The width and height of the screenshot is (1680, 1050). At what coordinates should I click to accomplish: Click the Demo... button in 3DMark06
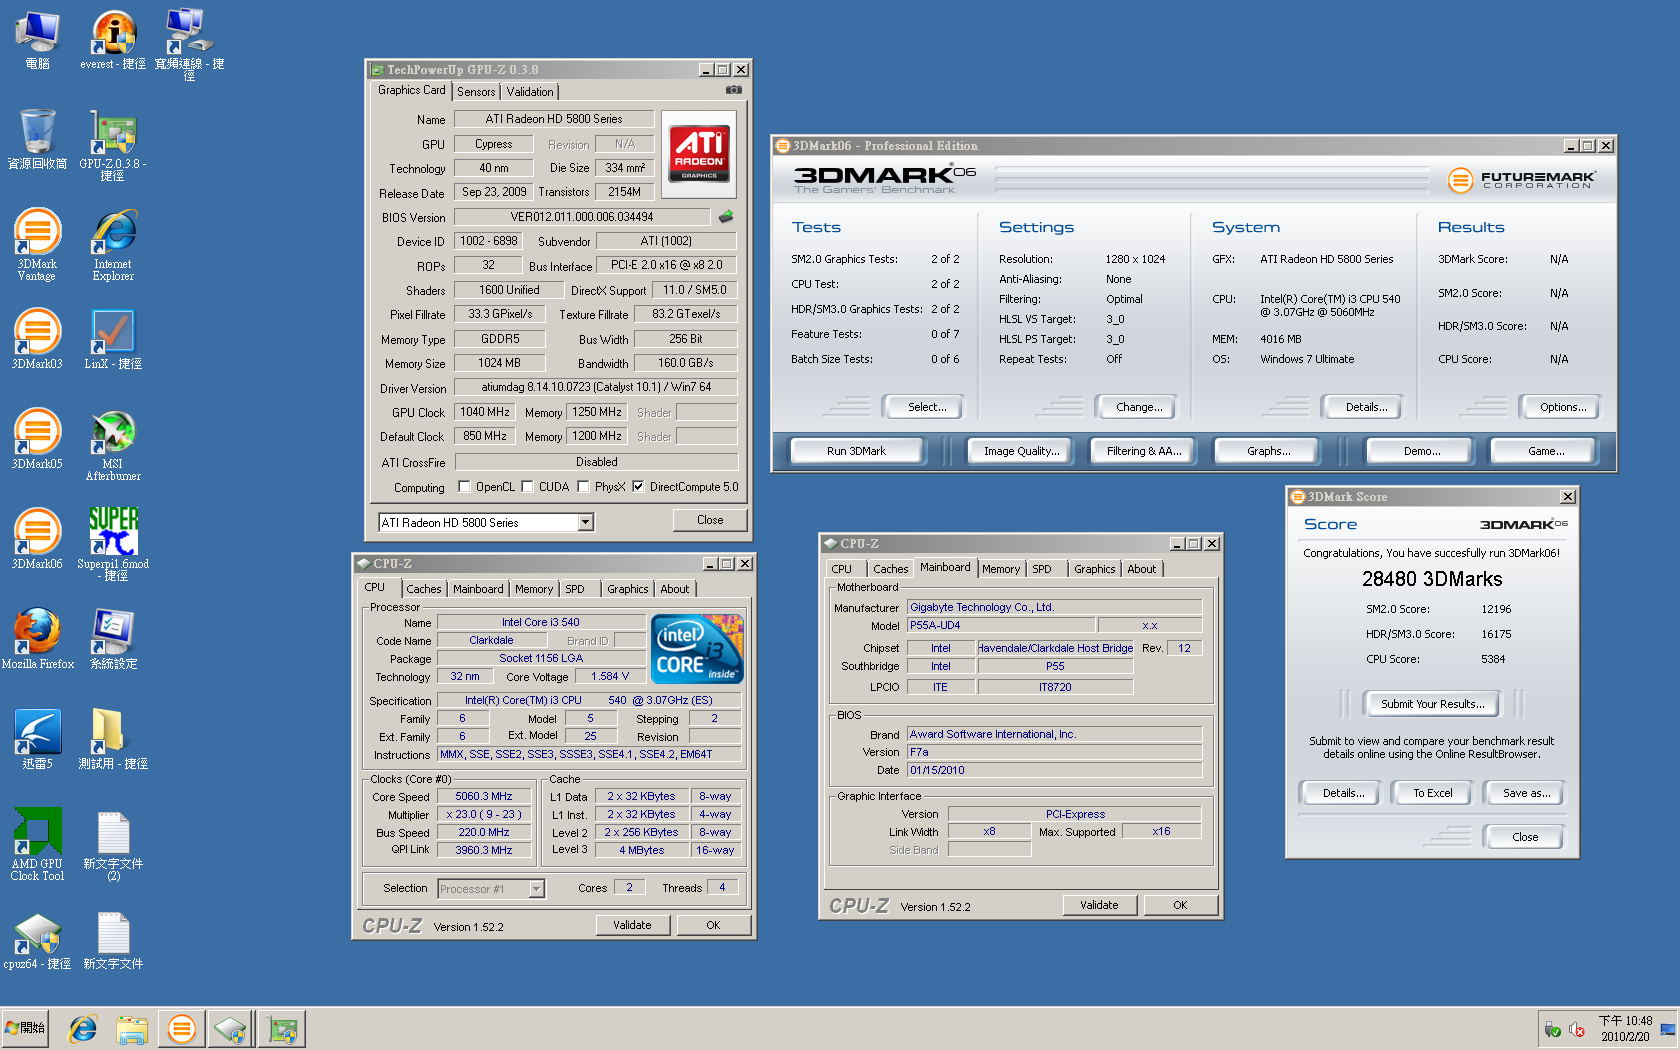coord(1421,451)
